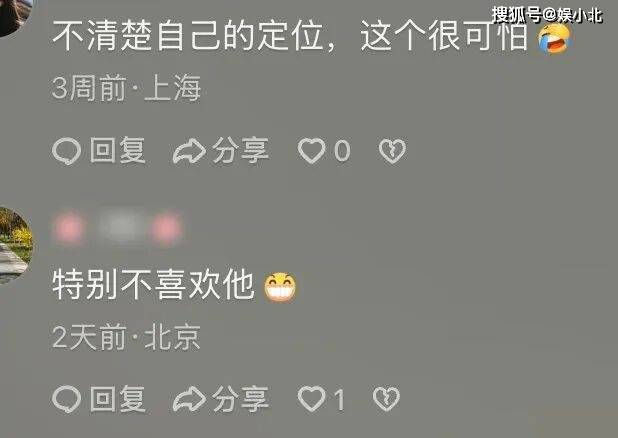Tap the reply bubble icon on the Shanghai comment
This screenshot has height=438, width=618.
click(66, 151)
